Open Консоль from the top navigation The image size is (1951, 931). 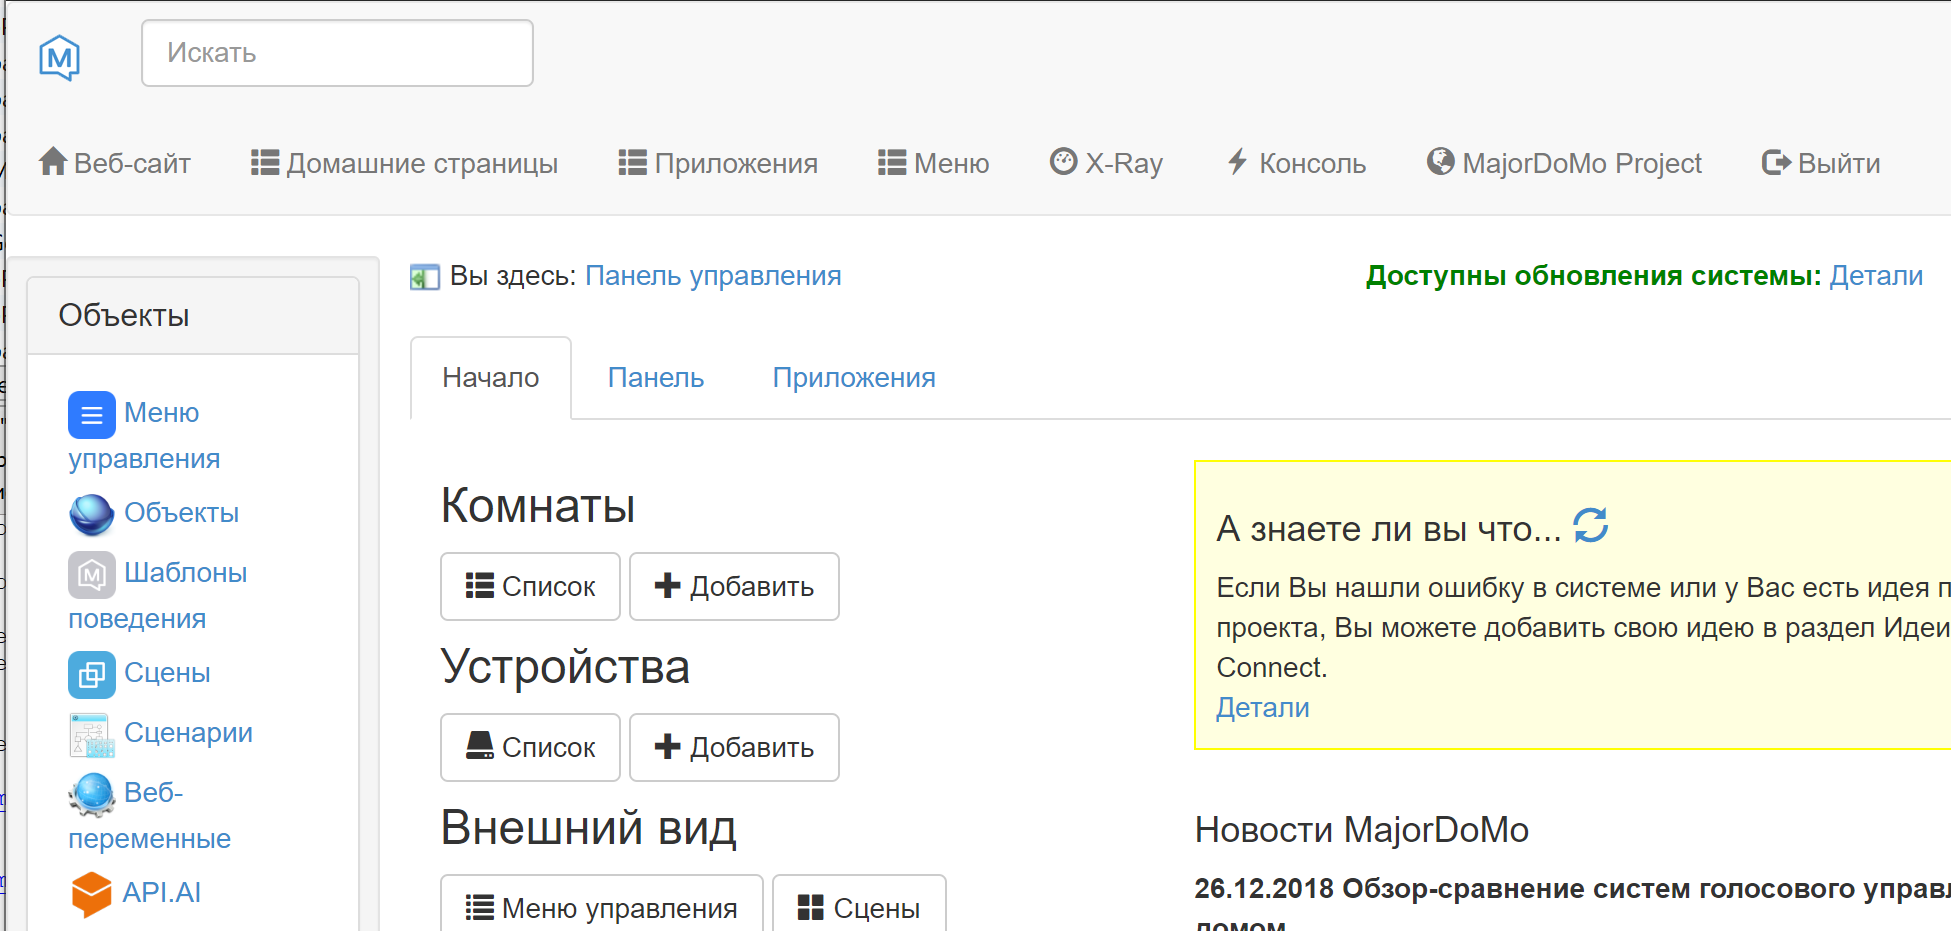pyautogui.click(x=1296, y=163)
